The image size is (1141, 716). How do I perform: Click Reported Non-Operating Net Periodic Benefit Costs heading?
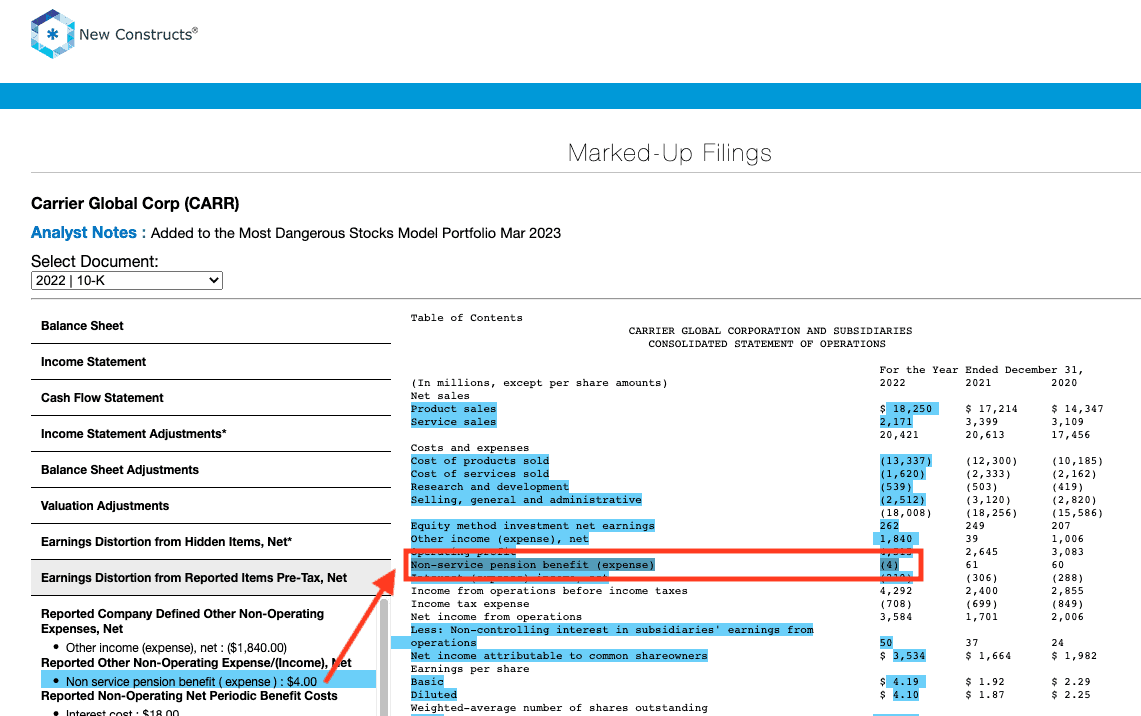189,696
